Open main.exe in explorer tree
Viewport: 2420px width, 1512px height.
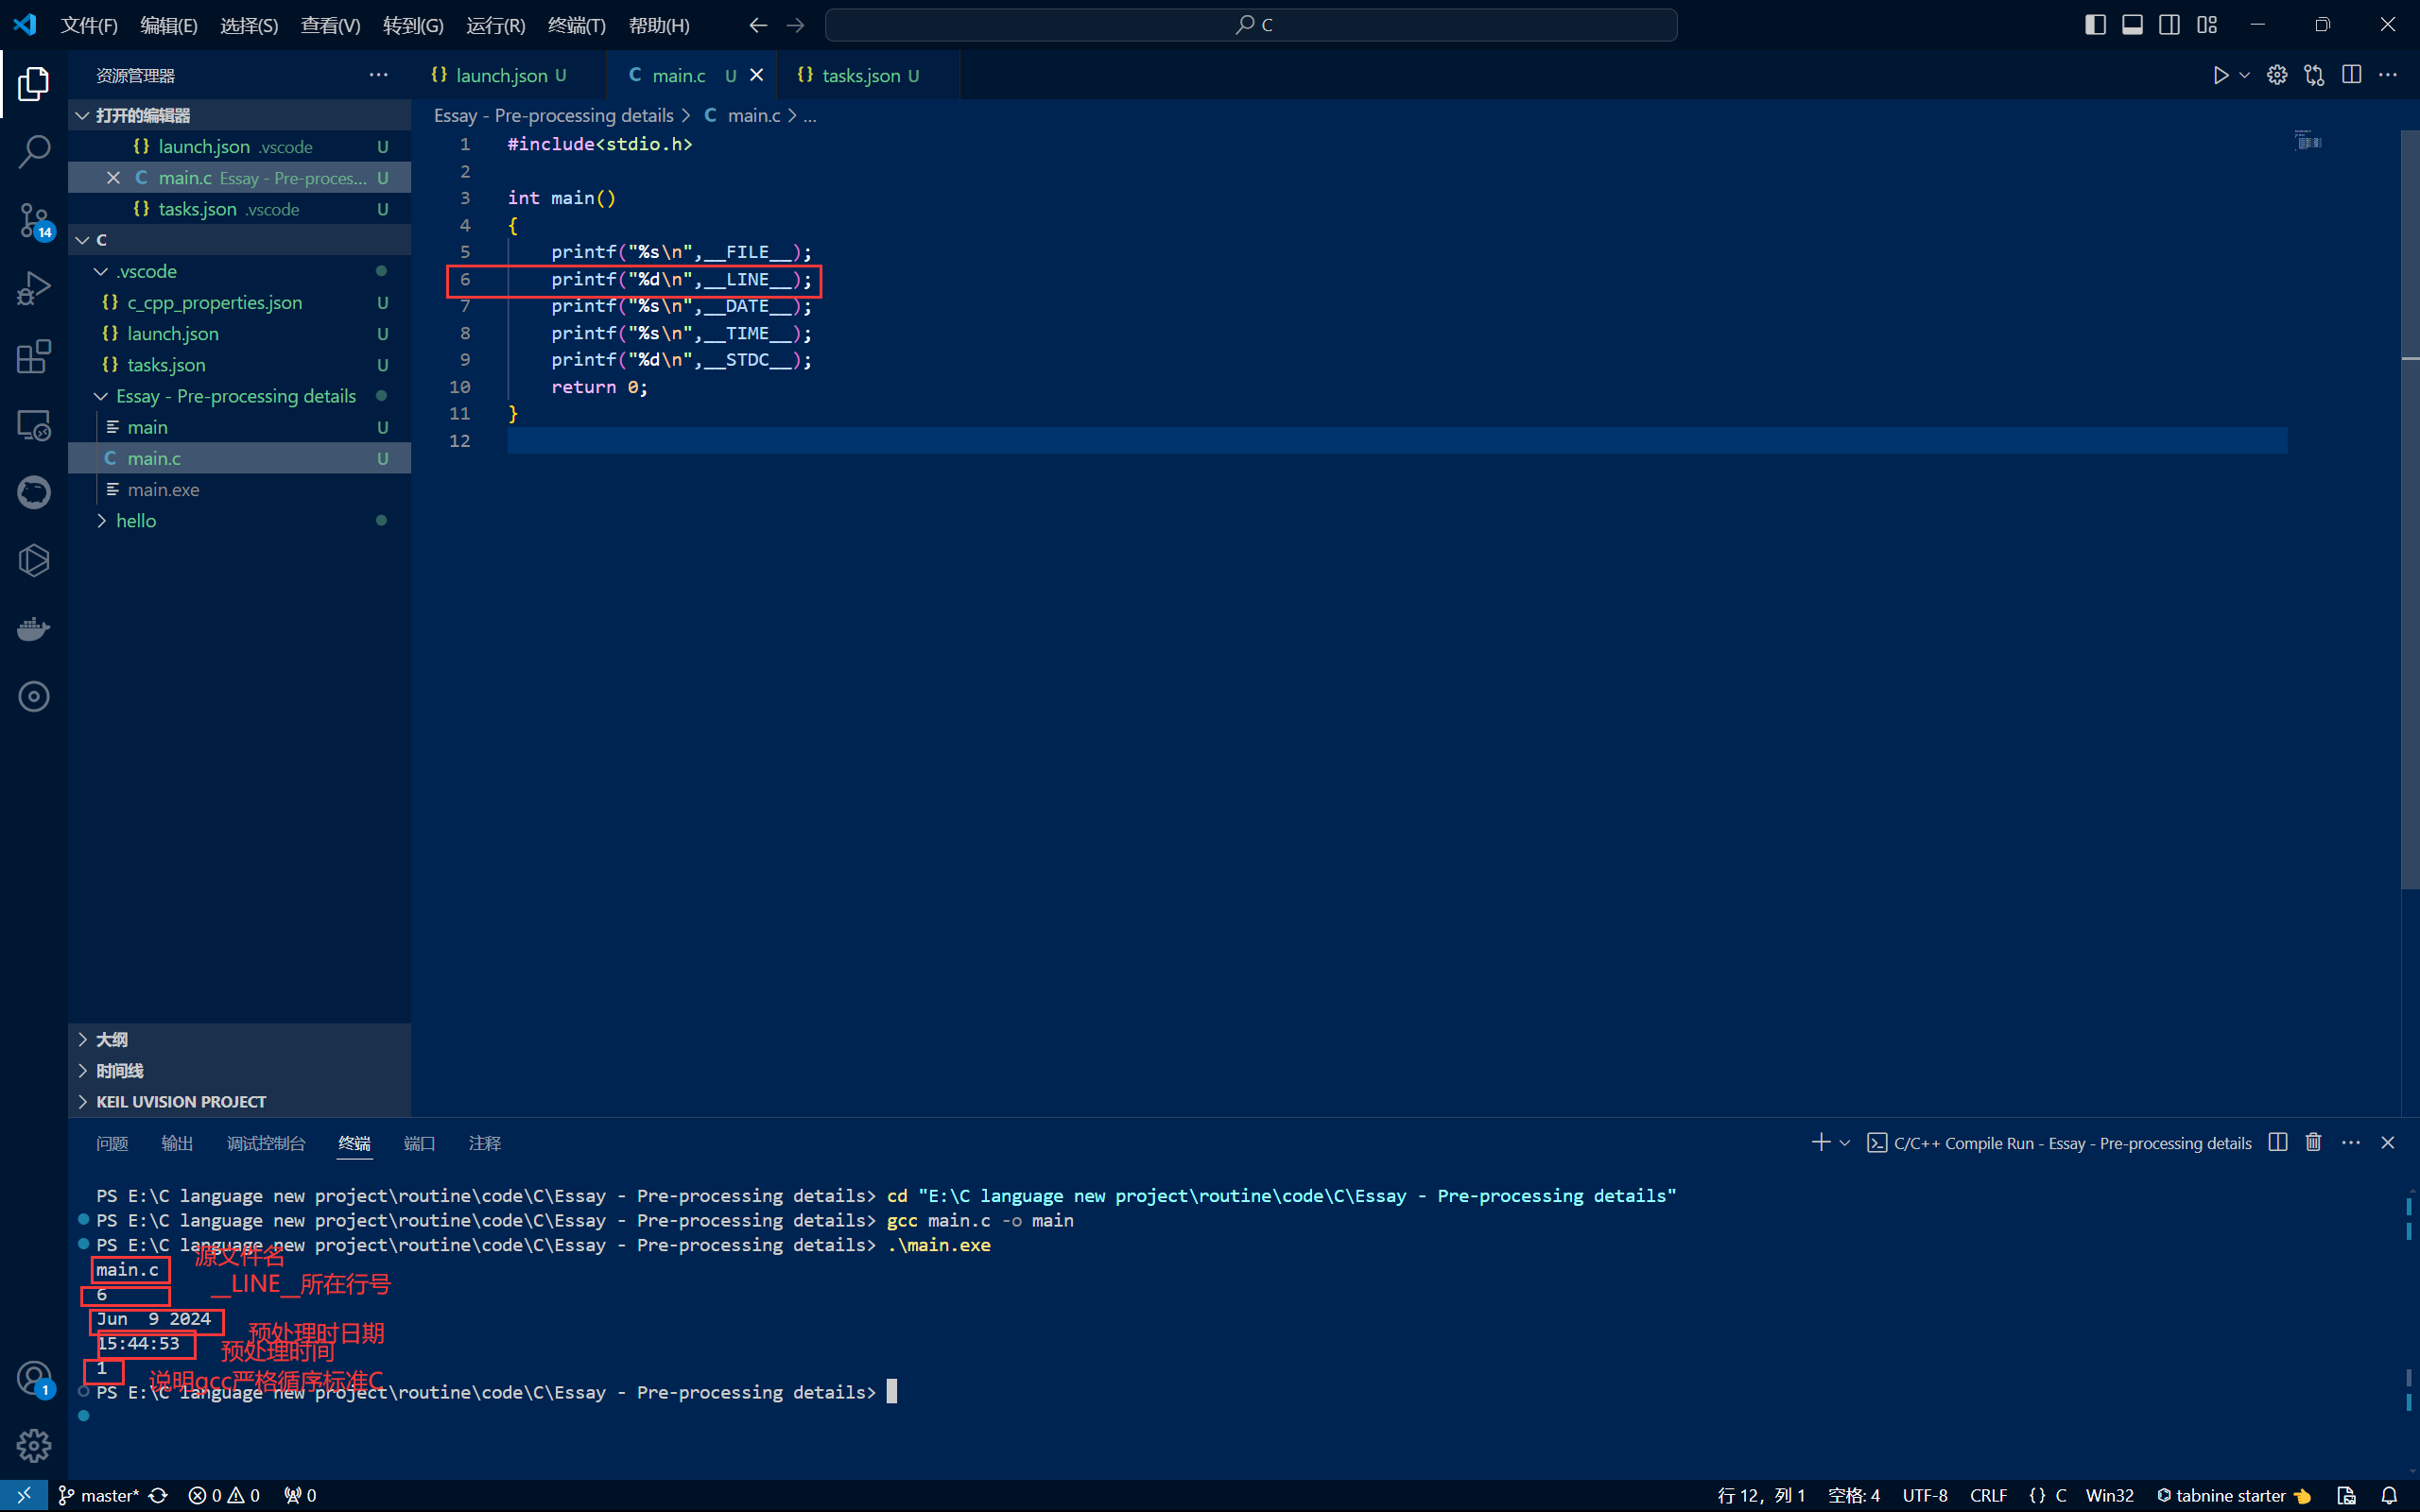(x=240, y=489)
